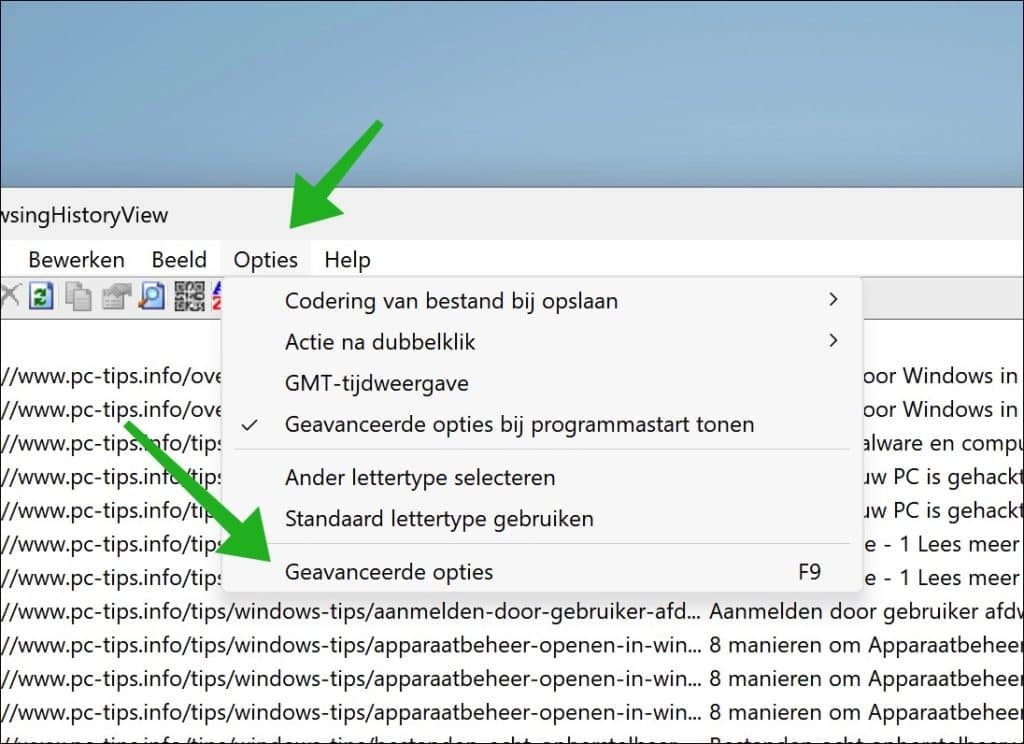This screenshot has width=1024, height=744.
Task: Expand the Actie na dubbelklik submenu
Action: point(542,342)
